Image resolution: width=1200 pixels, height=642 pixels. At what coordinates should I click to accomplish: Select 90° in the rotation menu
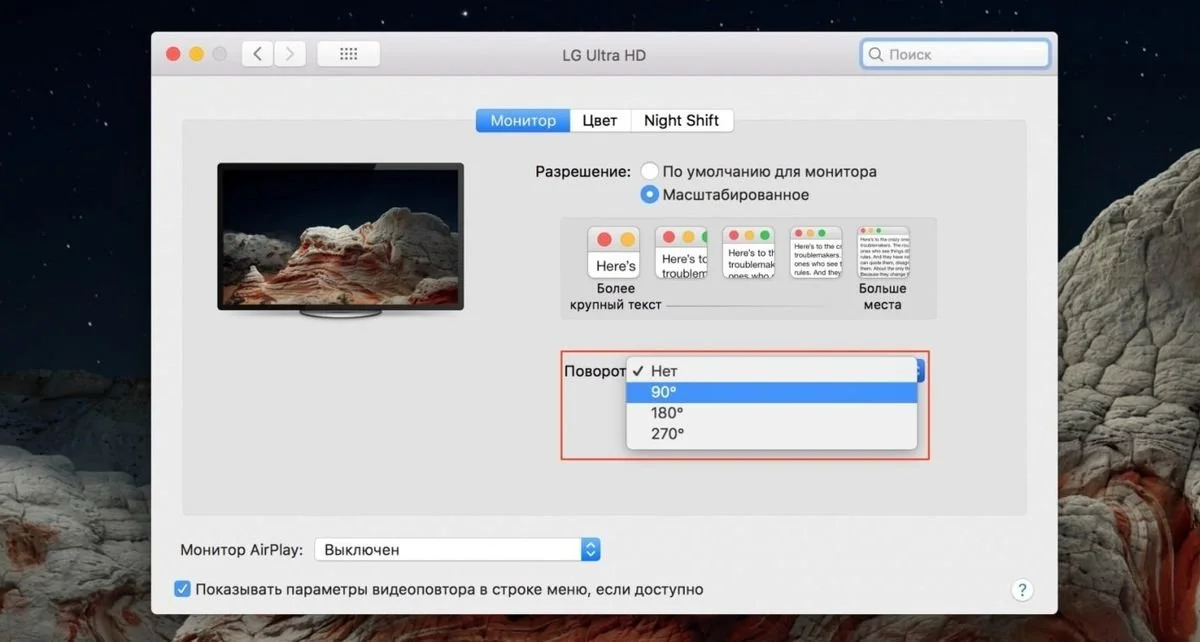[771, 392]
